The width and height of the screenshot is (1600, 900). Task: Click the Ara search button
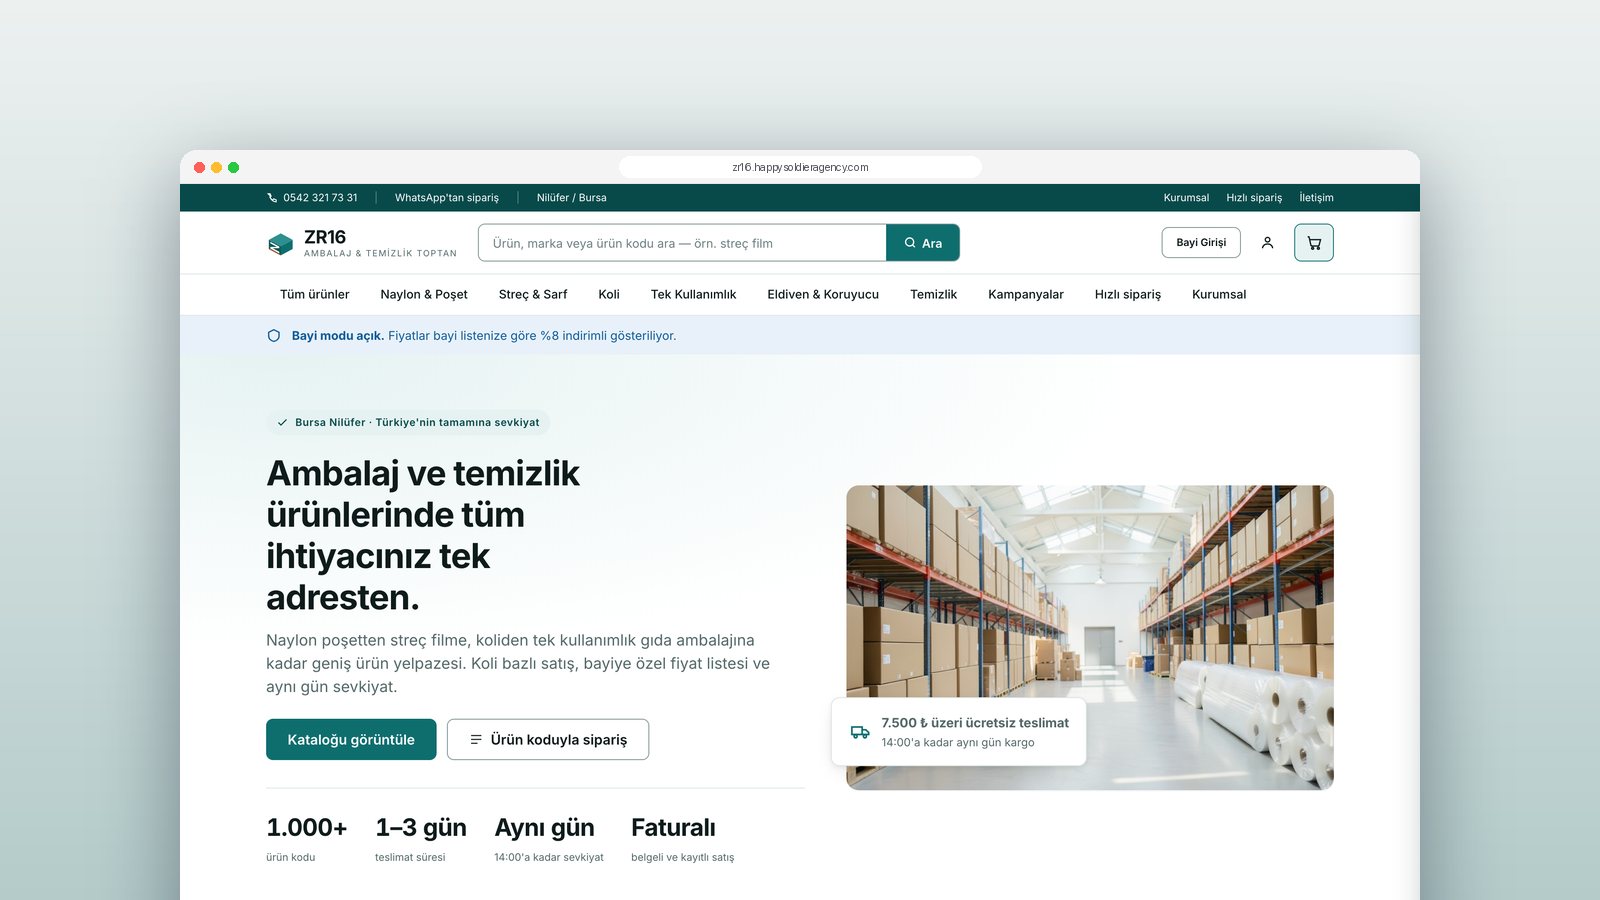click(x=923, y=243)
